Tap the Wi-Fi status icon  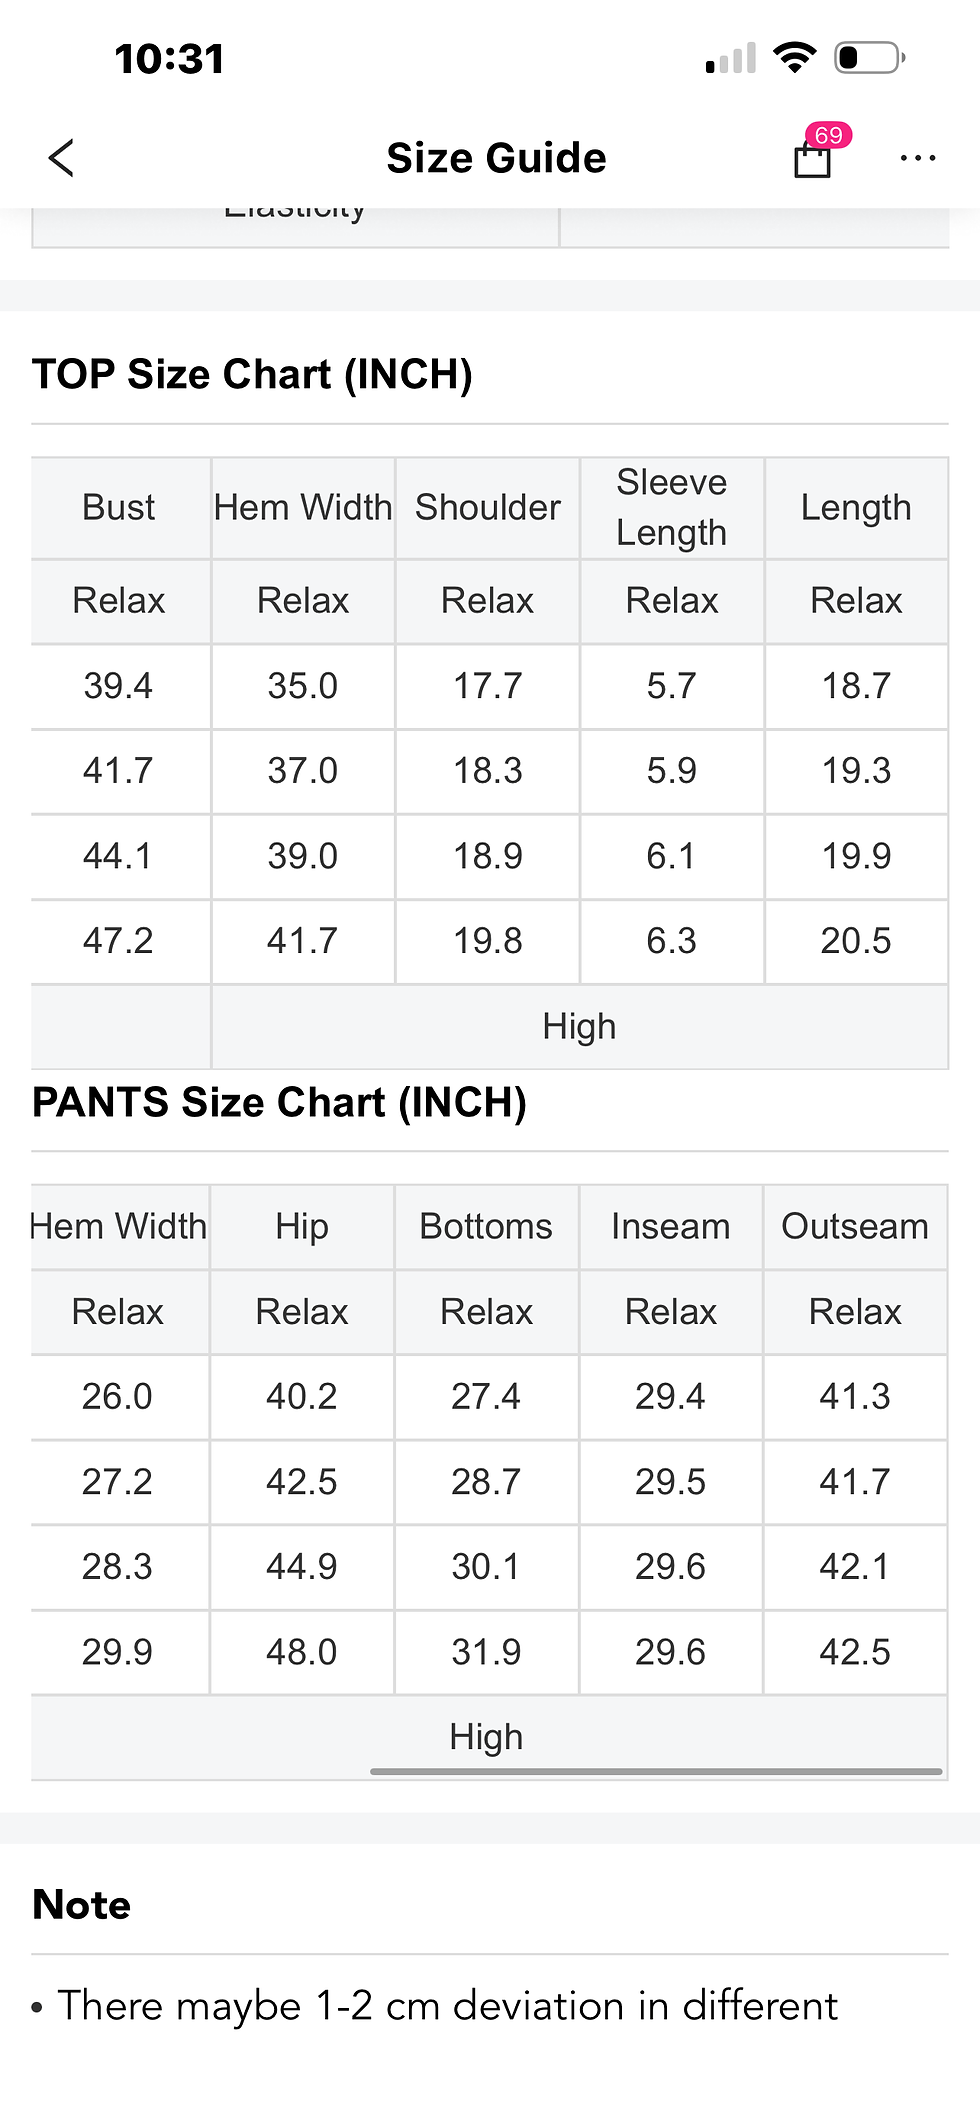796,58
